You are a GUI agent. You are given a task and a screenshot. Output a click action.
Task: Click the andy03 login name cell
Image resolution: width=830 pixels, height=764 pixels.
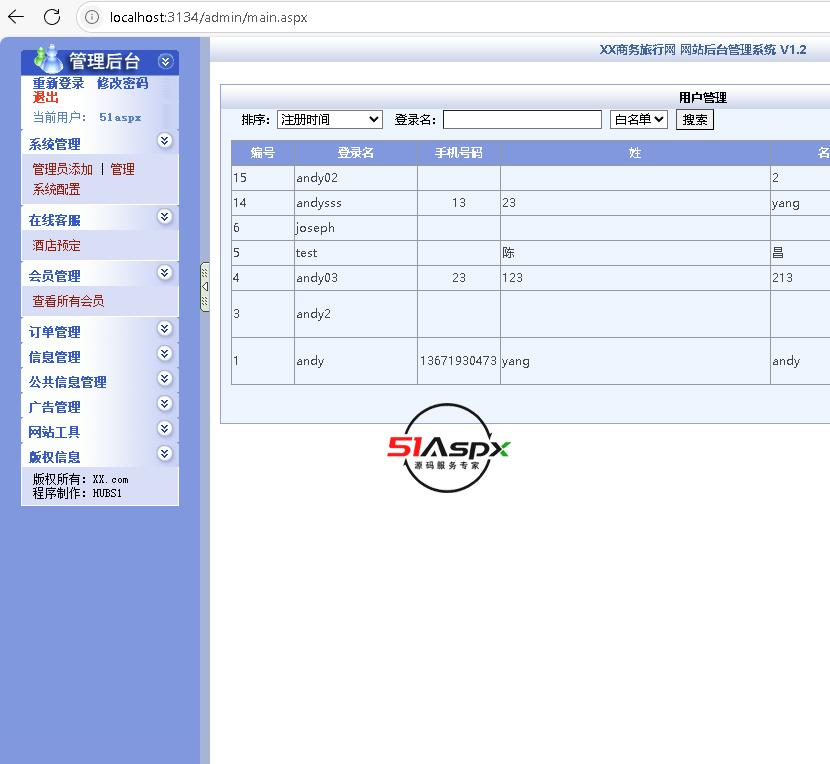pos(356,277)
